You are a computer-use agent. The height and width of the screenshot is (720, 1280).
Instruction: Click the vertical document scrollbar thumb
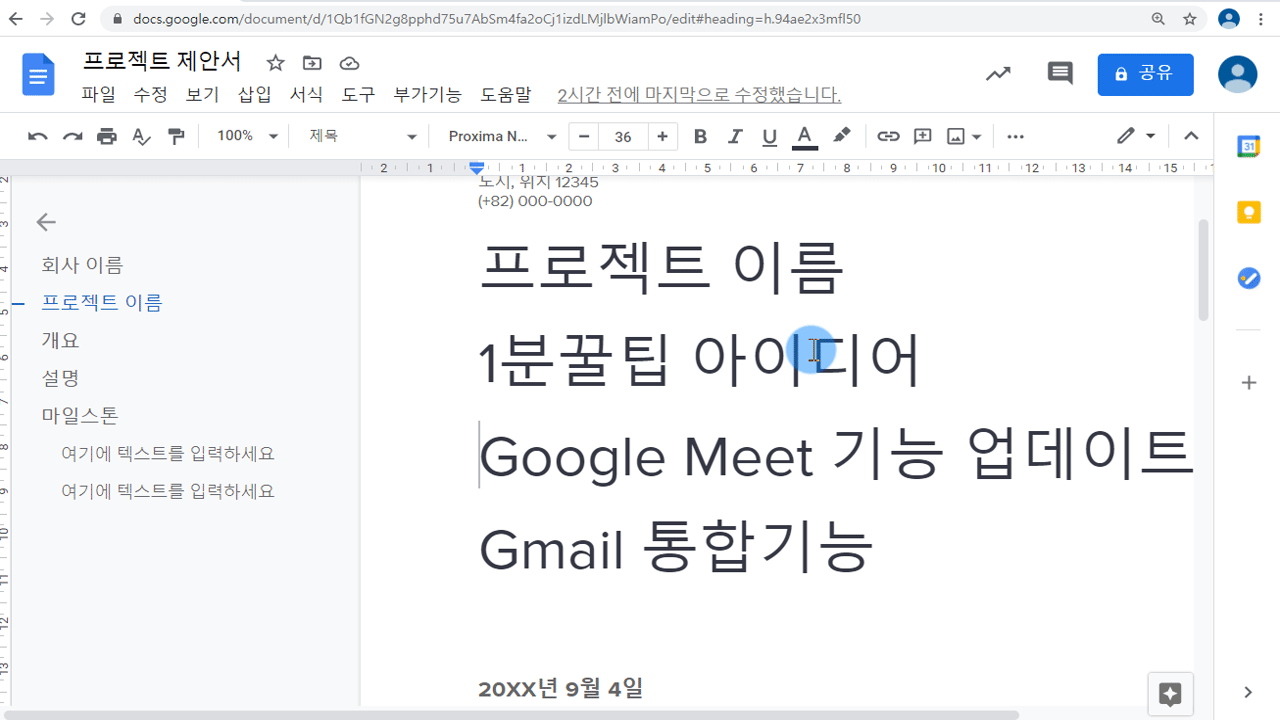[1204, 268]
